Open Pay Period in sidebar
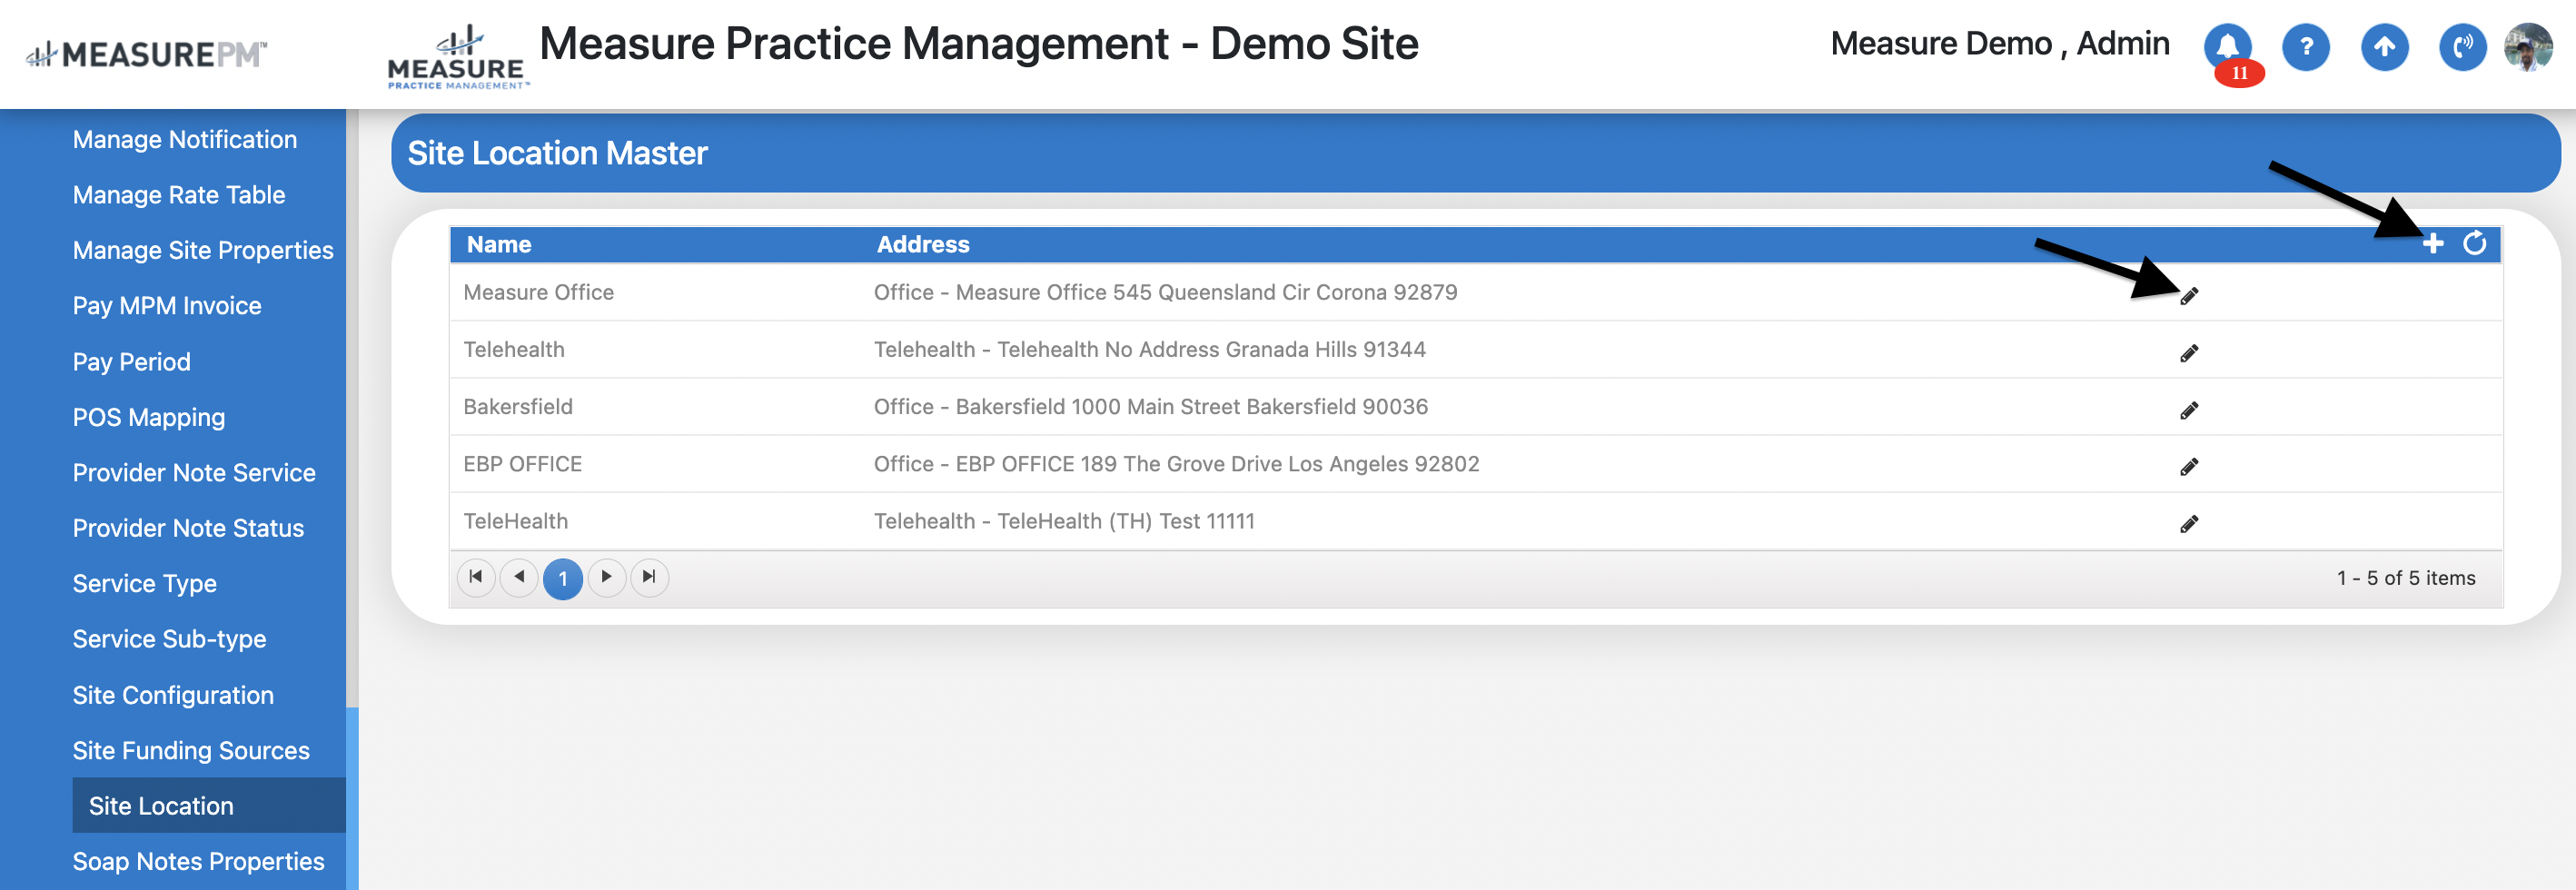 [x=131, y=362]
